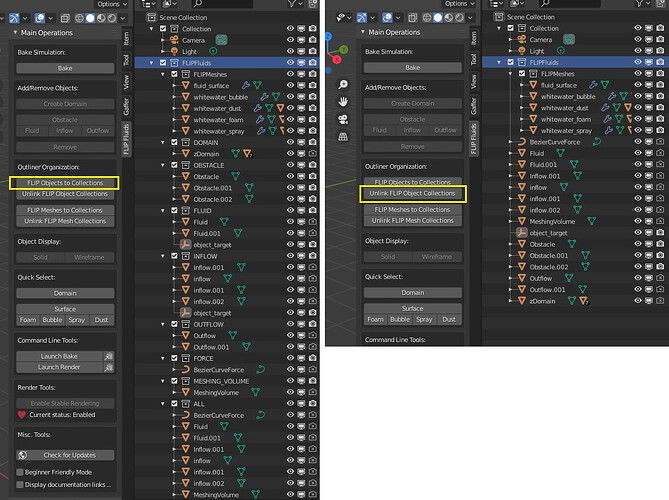This screenshot has height=500, width=669.
Task: Select the FLIPFluids collection row in left outliner
Action: (x=227, y=63)
